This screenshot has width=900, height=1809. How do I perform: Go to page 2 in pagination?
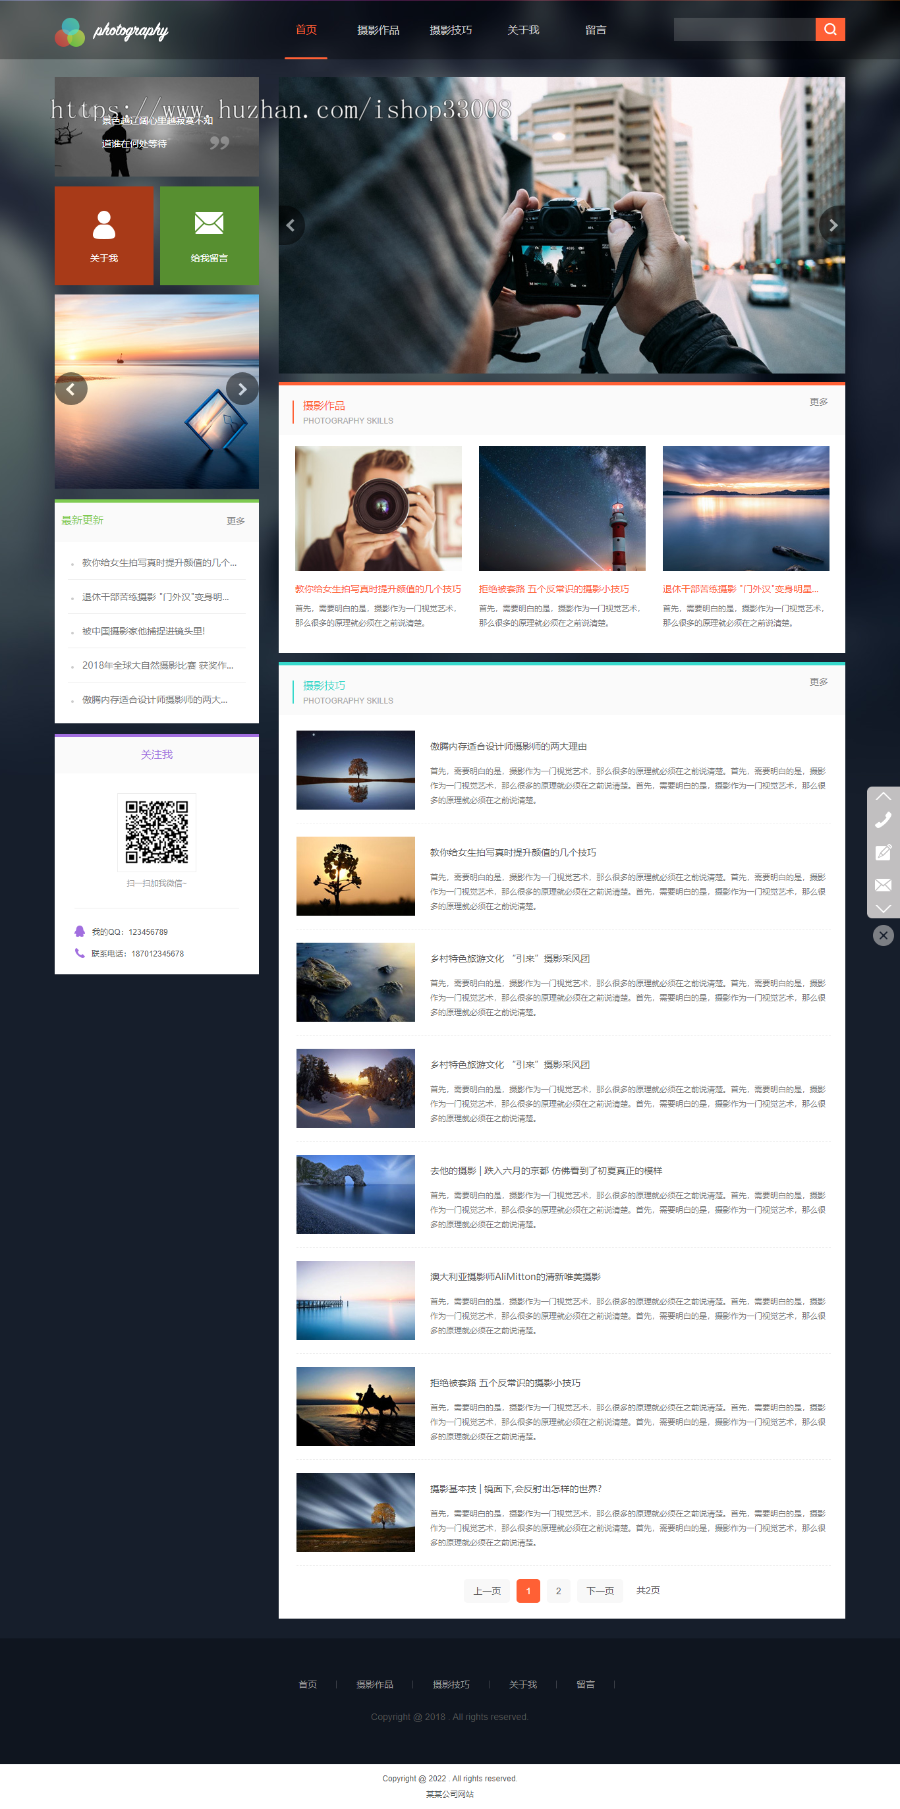click(x=558, y=1590)
